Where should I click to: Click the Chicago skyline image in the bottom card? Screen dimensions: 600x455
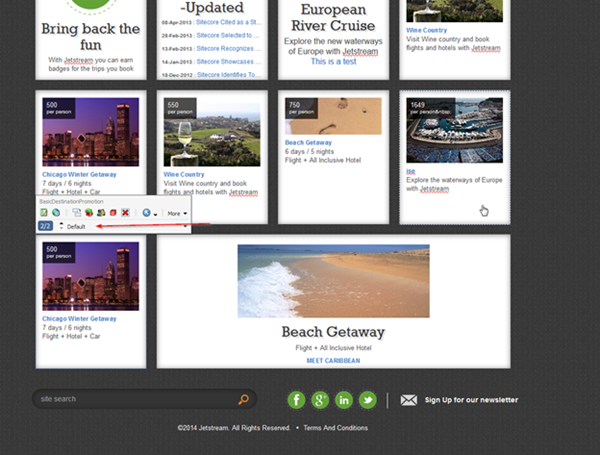click(91, 276)
